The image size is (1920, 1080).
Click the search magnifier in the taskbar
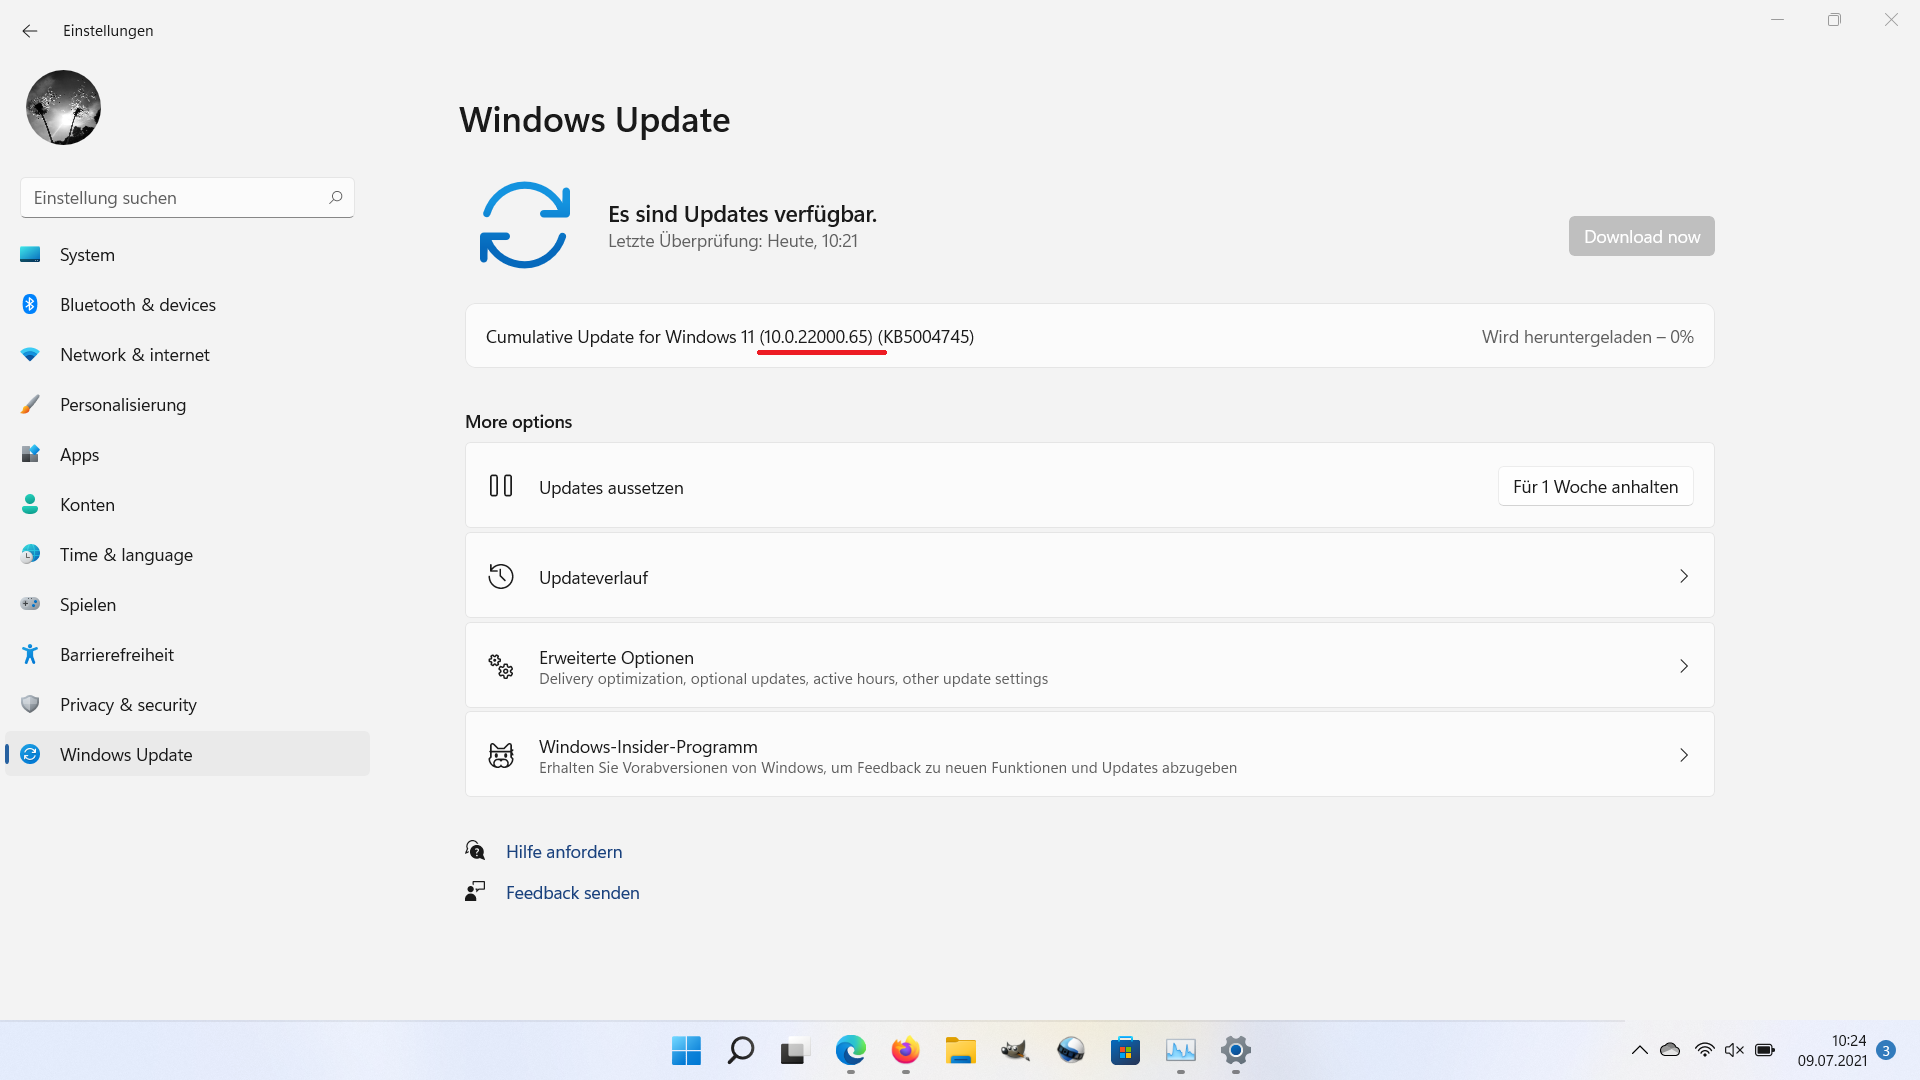(x=741, y=1051)
